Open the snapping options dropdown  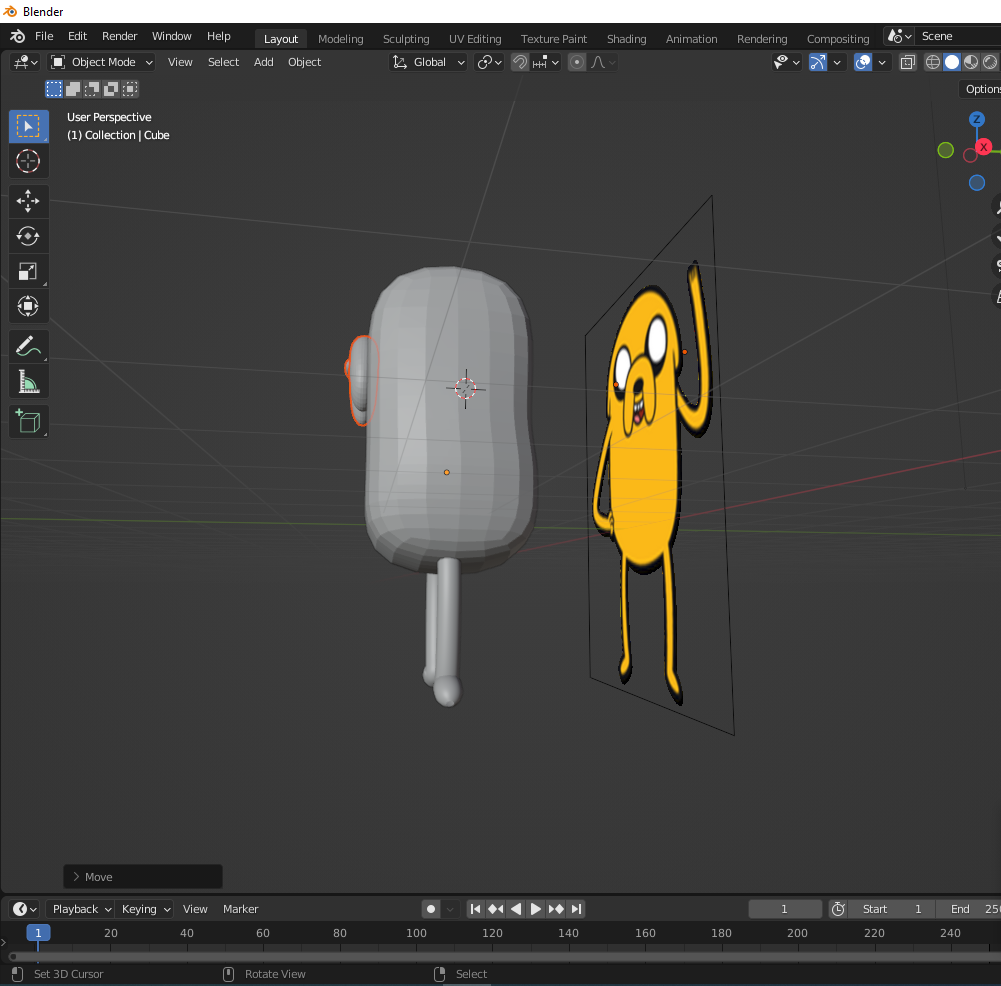point(546,62)
